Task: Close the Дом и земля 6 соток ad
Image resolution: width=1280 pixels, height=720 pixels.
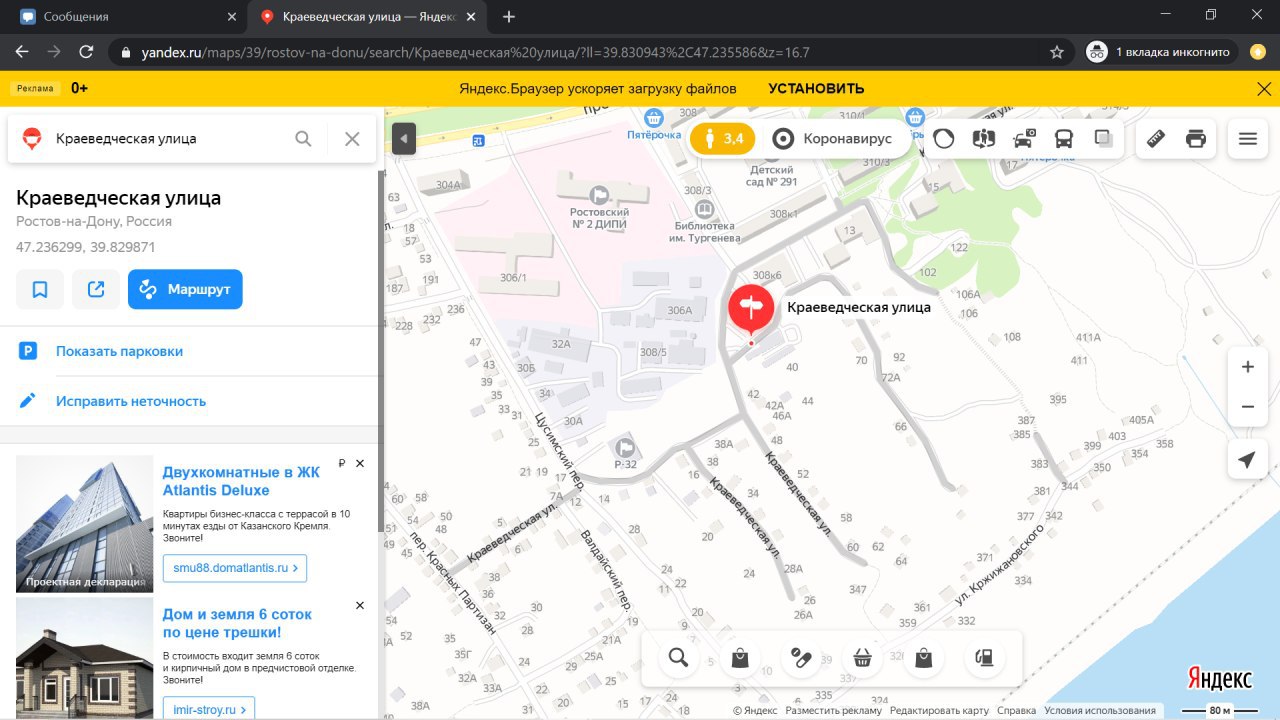Action: (x=360, y=605)
